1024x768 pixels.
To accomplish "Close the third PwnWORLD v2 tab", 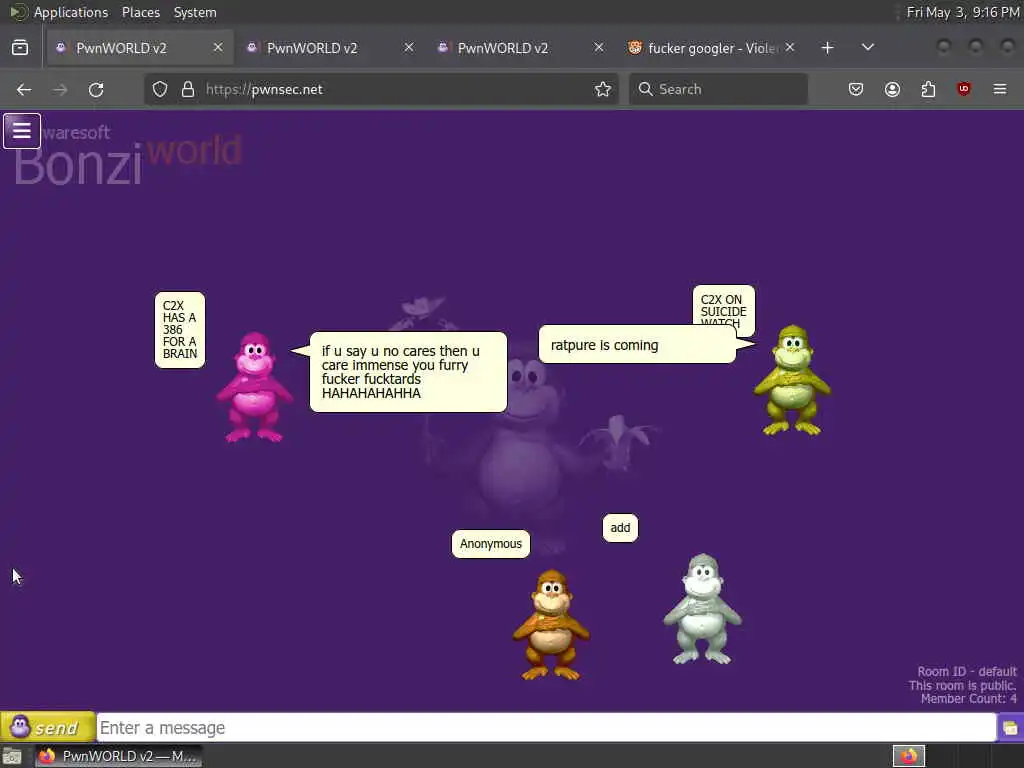I will (x=599, y=48).
